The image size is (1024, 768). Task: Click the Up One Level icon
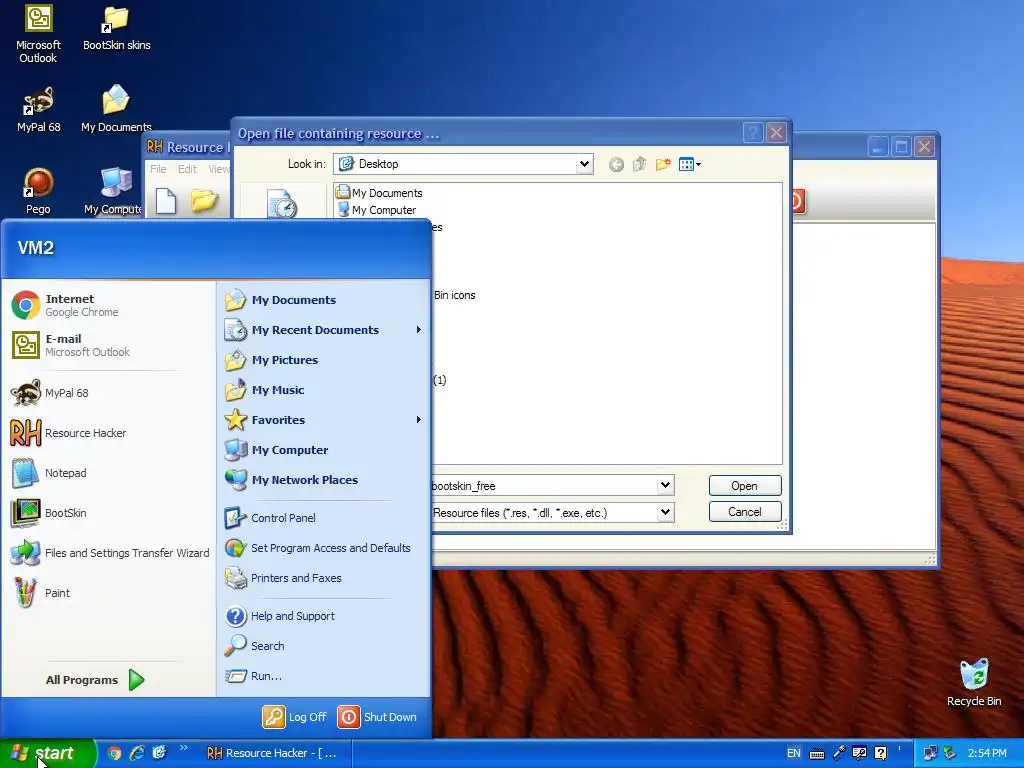[x=639, y=164]
